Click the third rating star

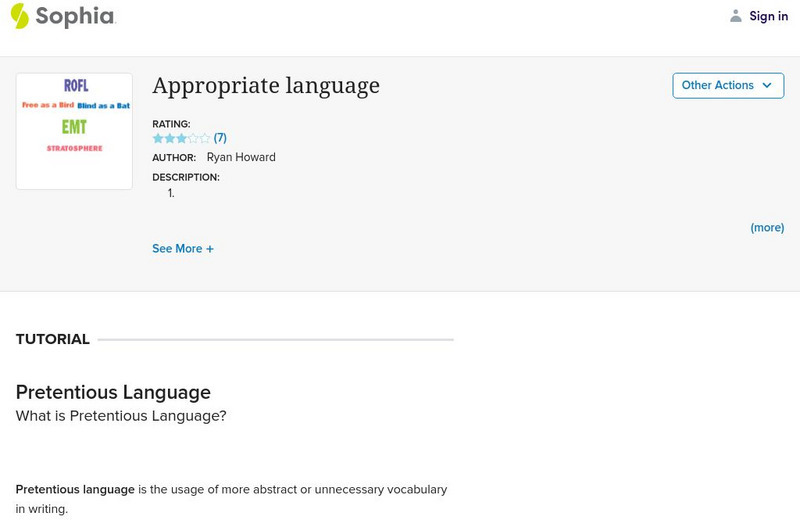tap(181, 138)
